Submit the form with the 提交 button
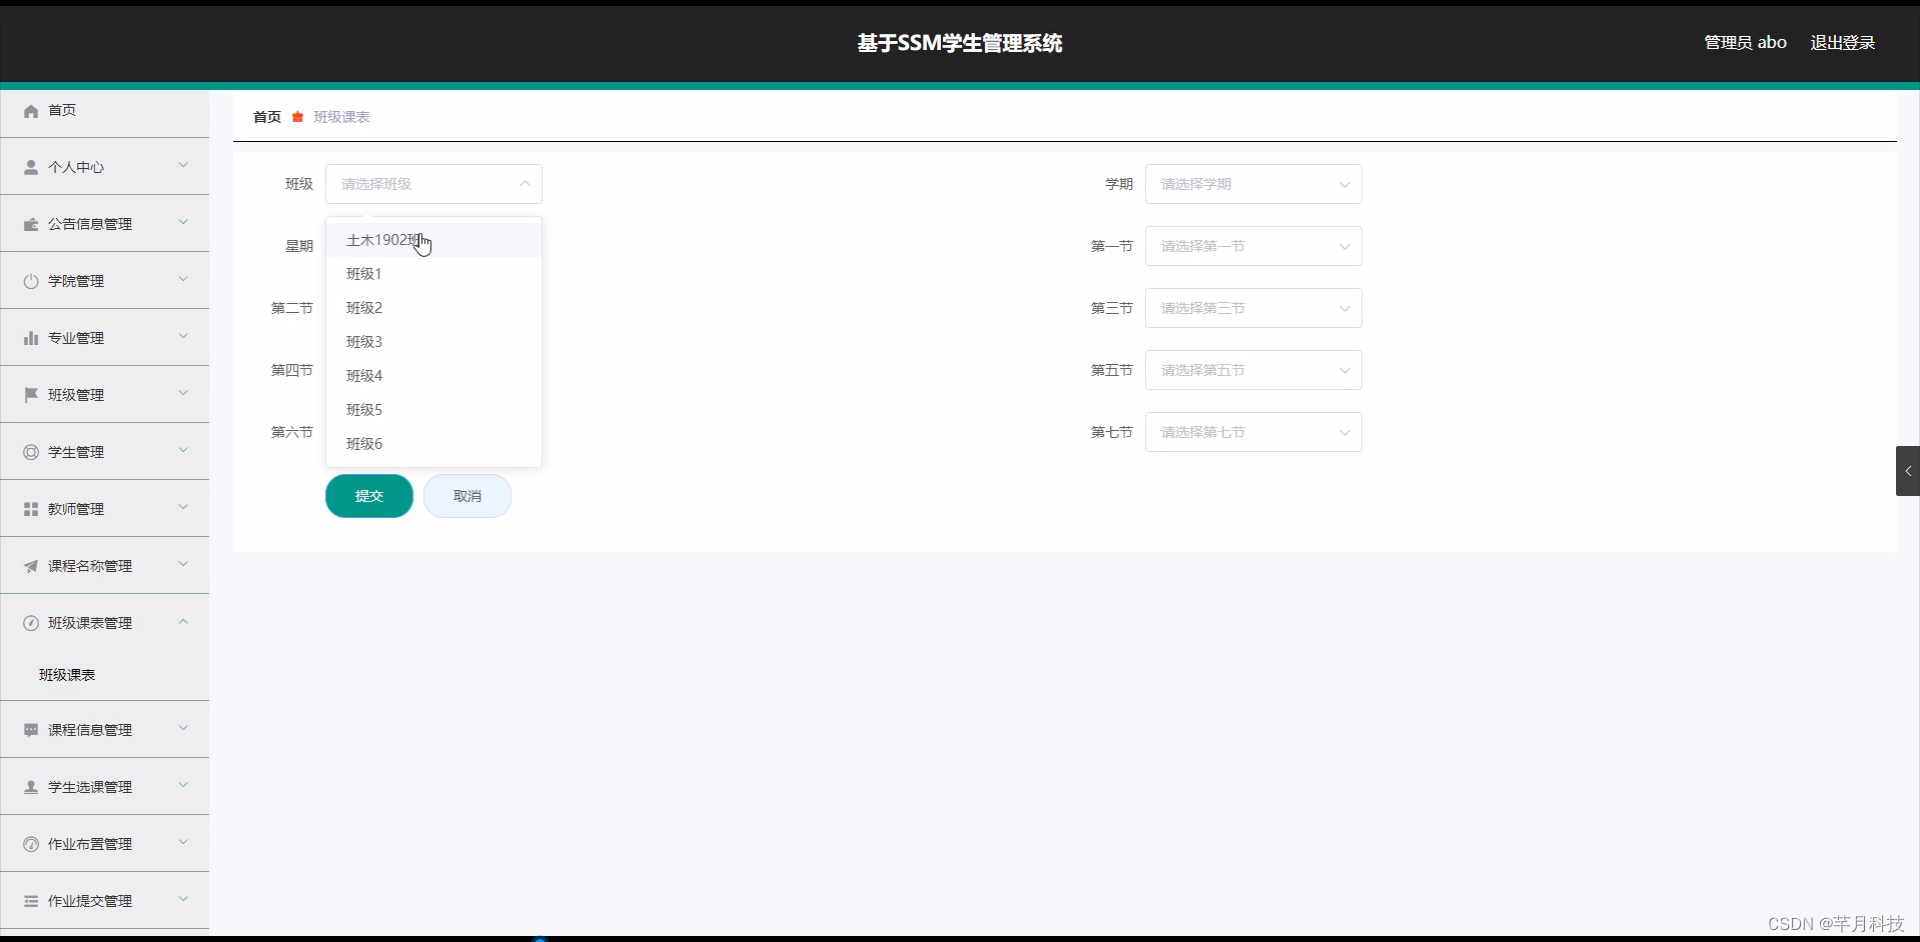1920x942 pixels. click(369, 495)
